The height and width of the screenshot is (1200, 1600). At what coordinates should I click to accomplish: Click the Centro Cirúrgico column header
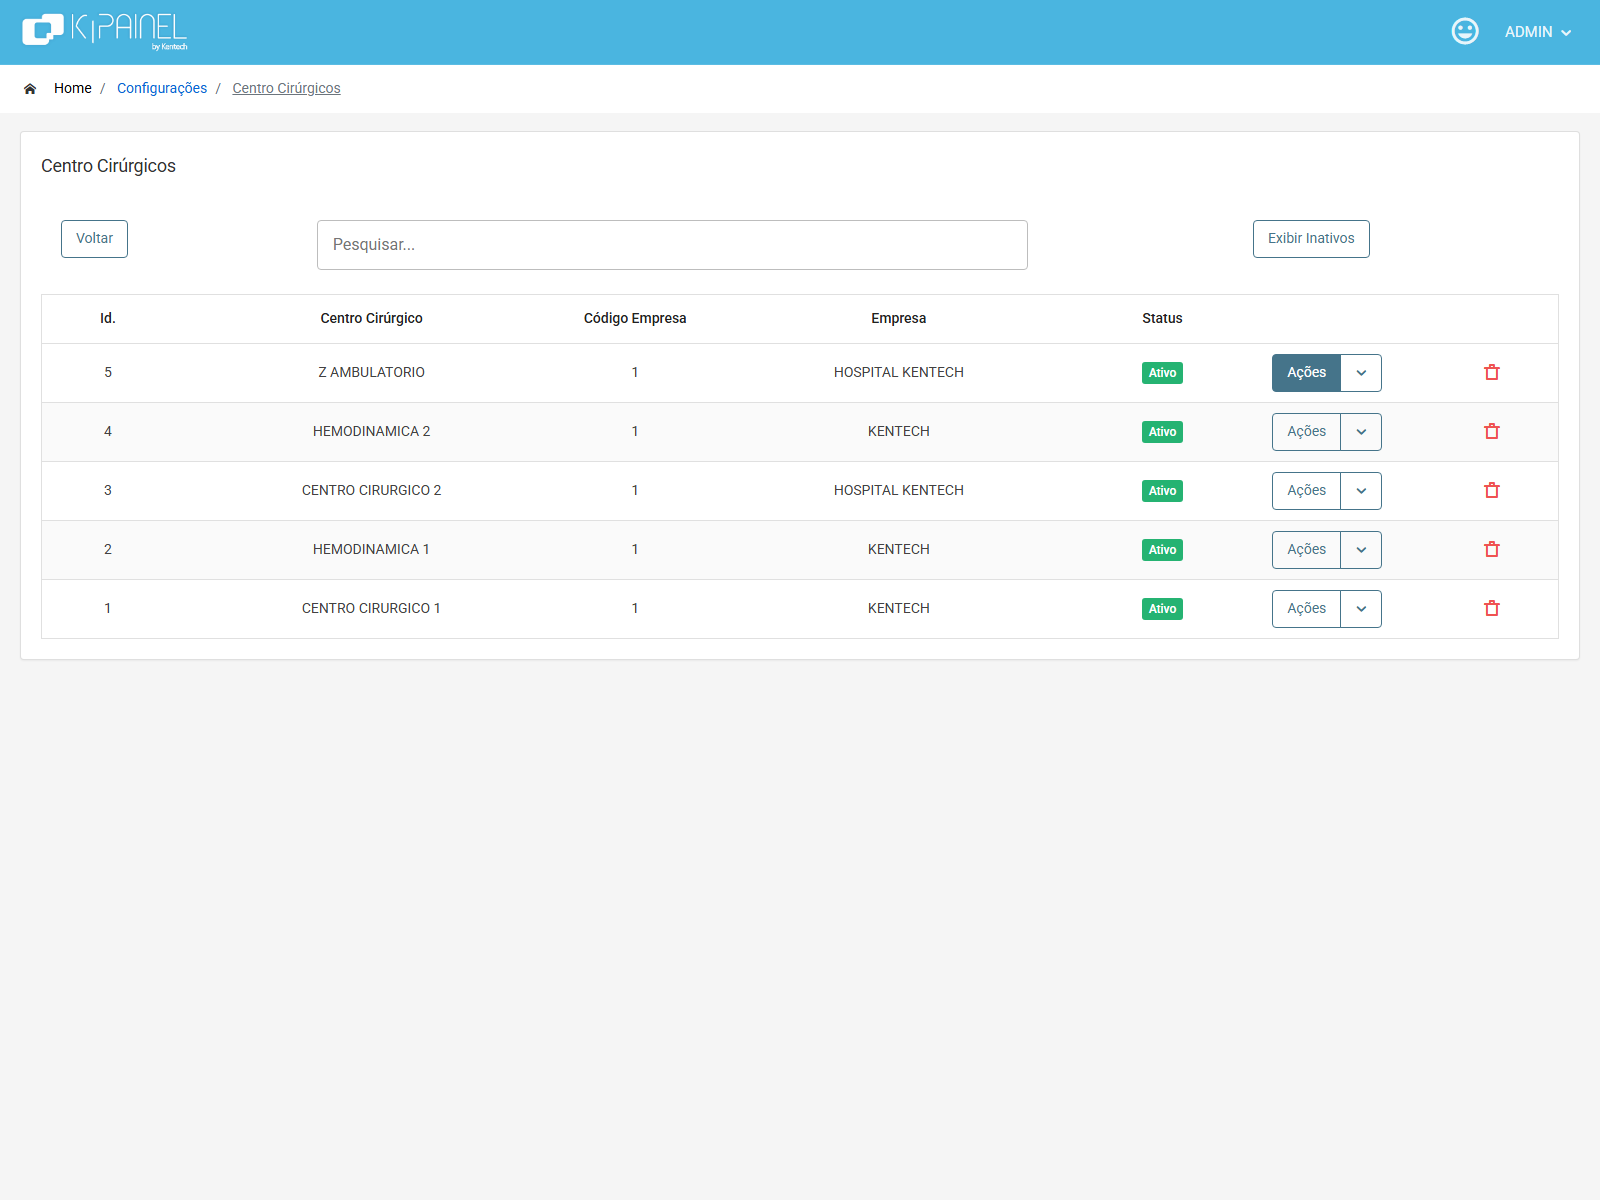click(371, 318)
